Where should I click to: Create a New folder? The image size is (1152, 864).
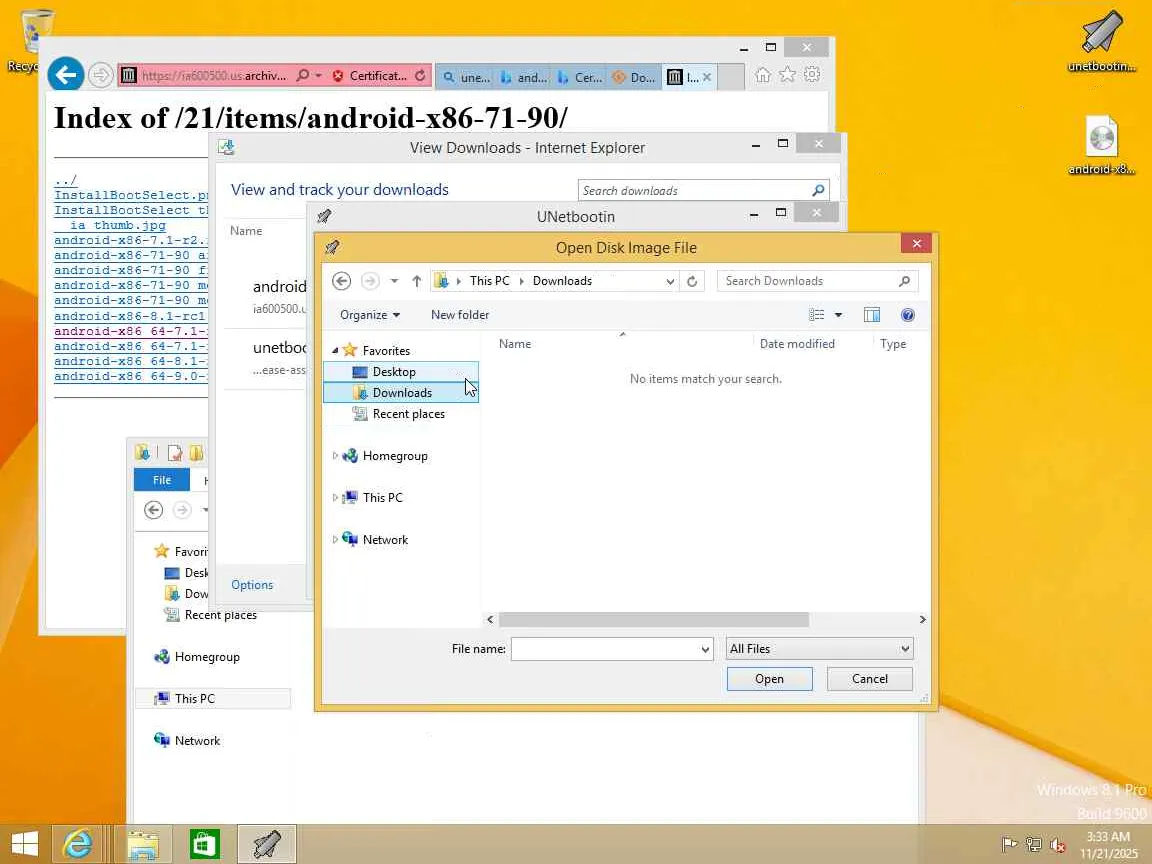tap(460, 314)
